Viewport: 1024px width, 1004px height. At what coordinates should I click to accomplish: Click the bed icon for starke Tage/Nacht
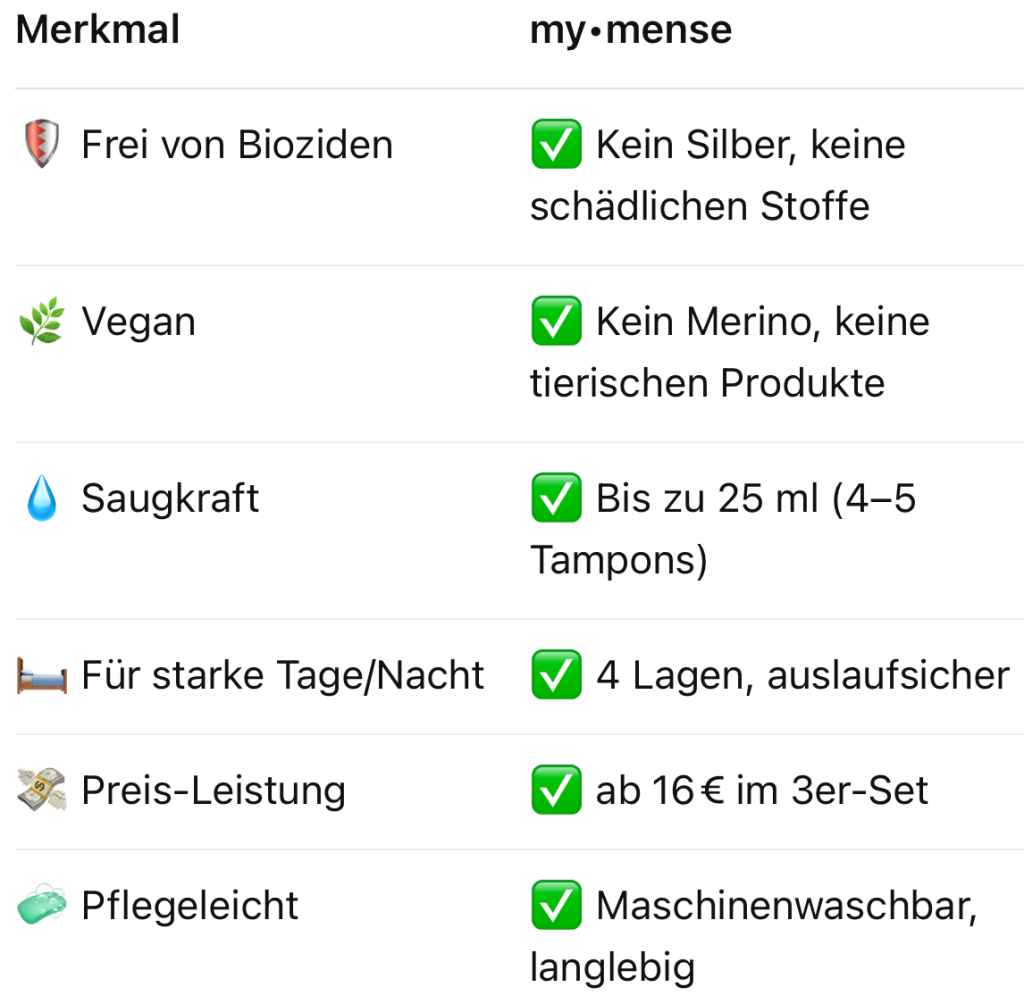click(41, 676)
